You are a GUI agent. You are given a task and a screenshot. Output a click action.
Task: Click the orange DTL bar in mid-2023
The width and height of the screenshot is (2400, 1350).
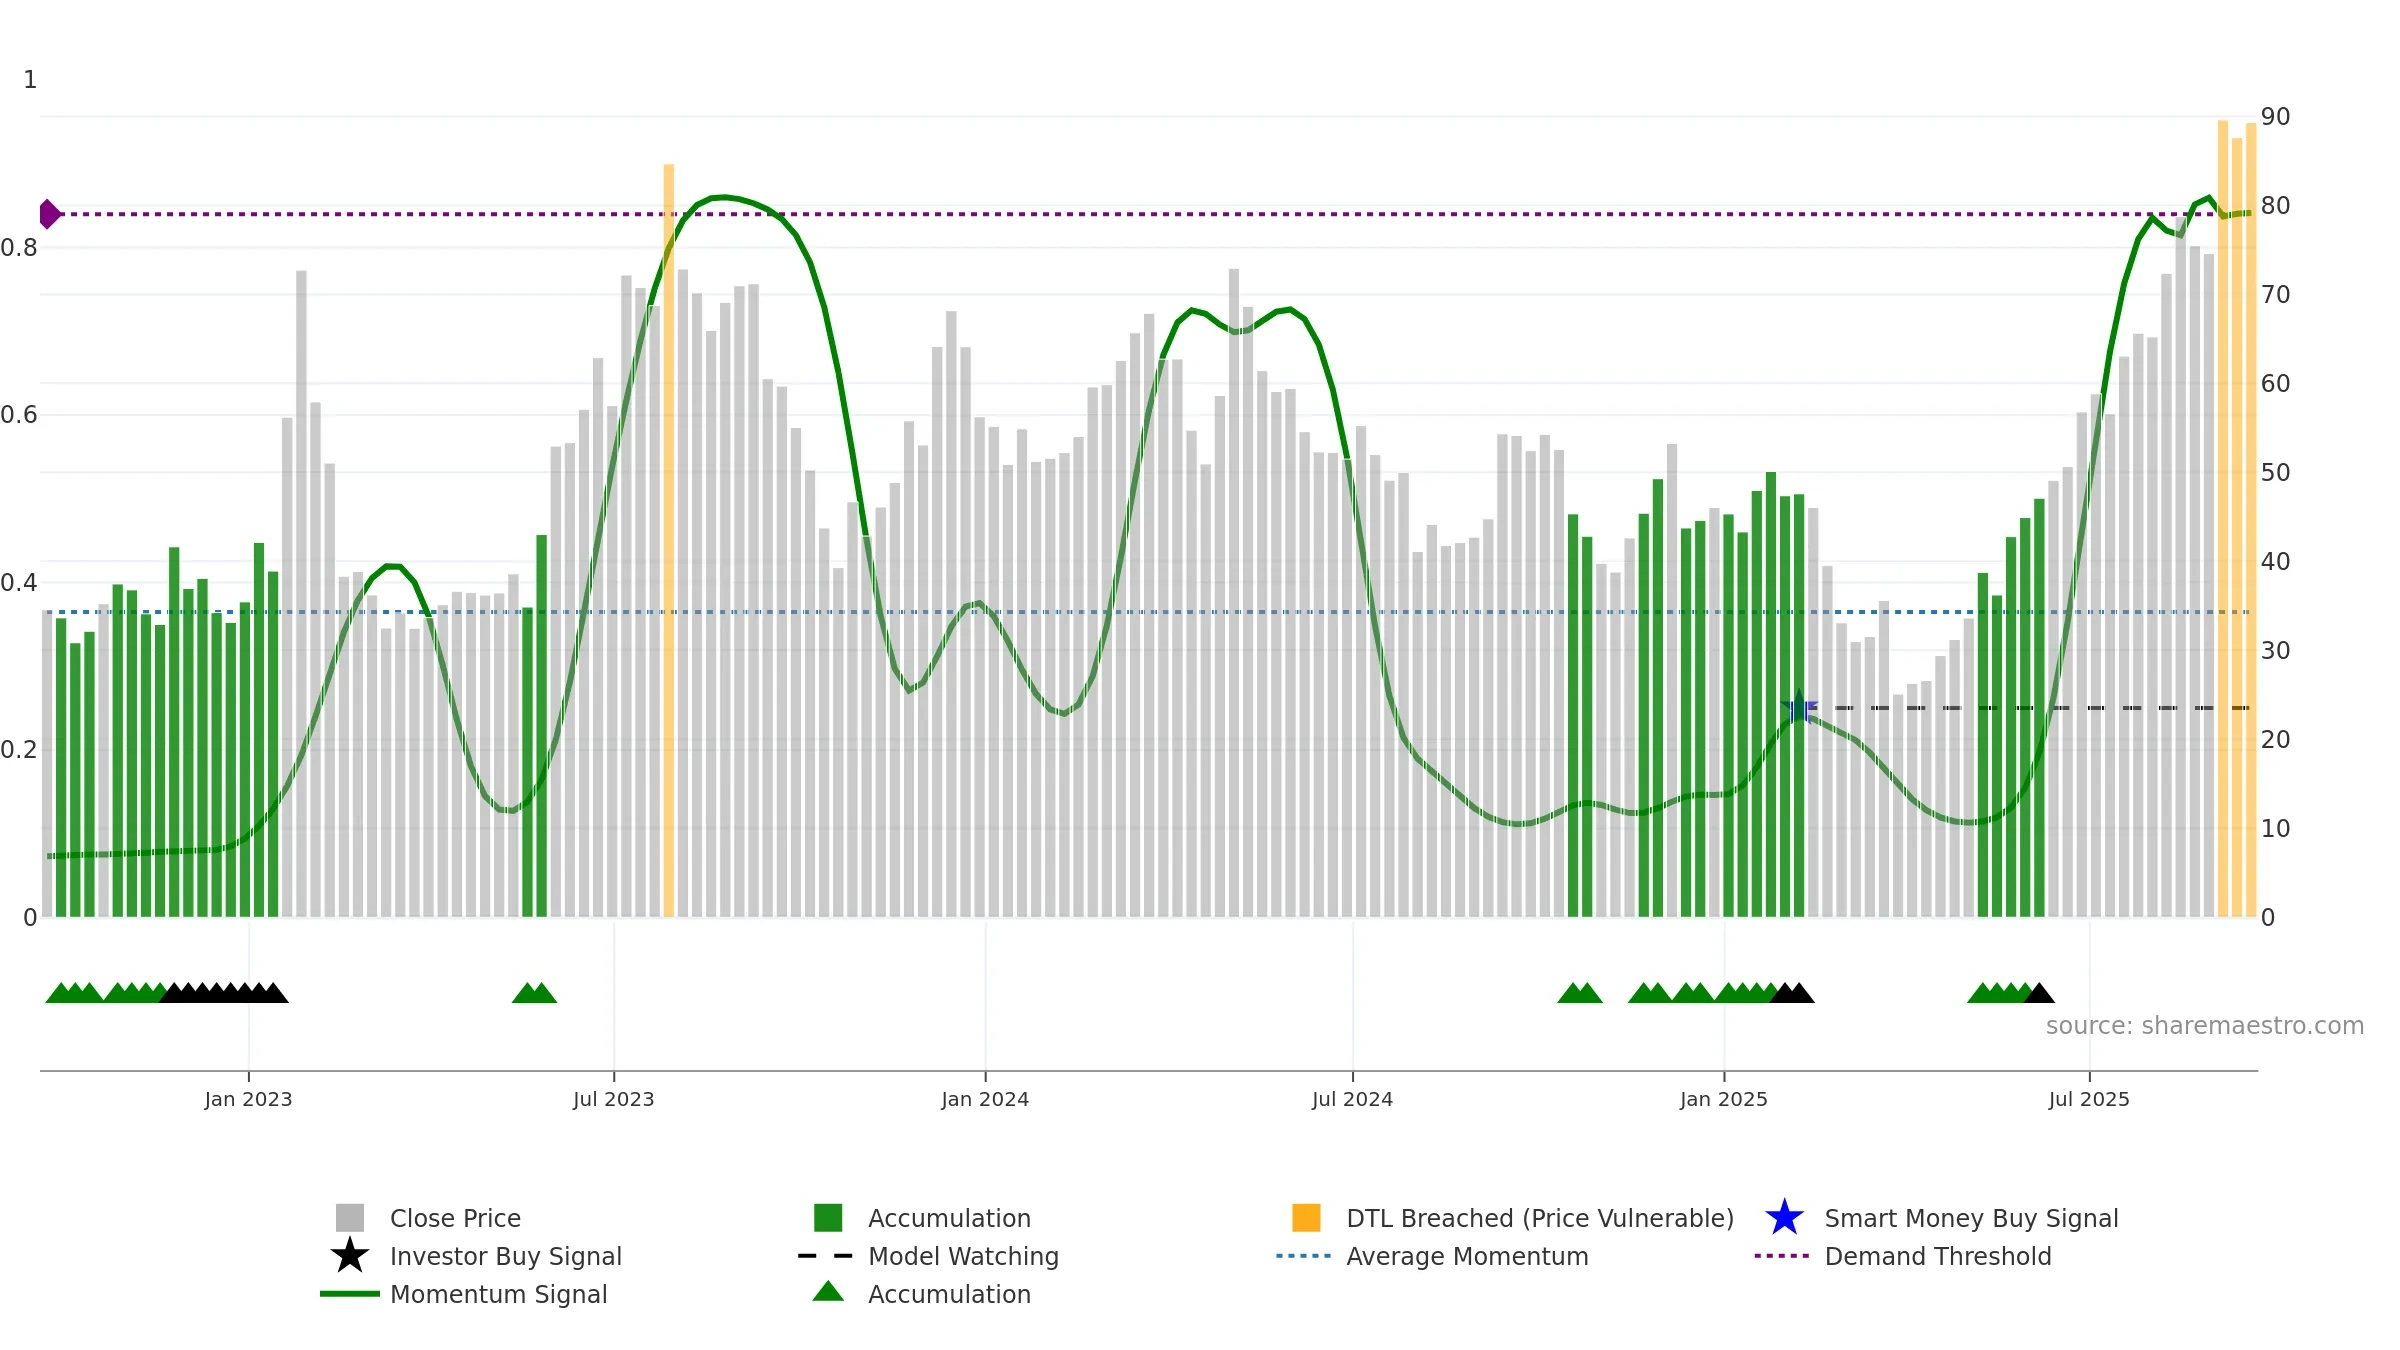coord(669,540)
